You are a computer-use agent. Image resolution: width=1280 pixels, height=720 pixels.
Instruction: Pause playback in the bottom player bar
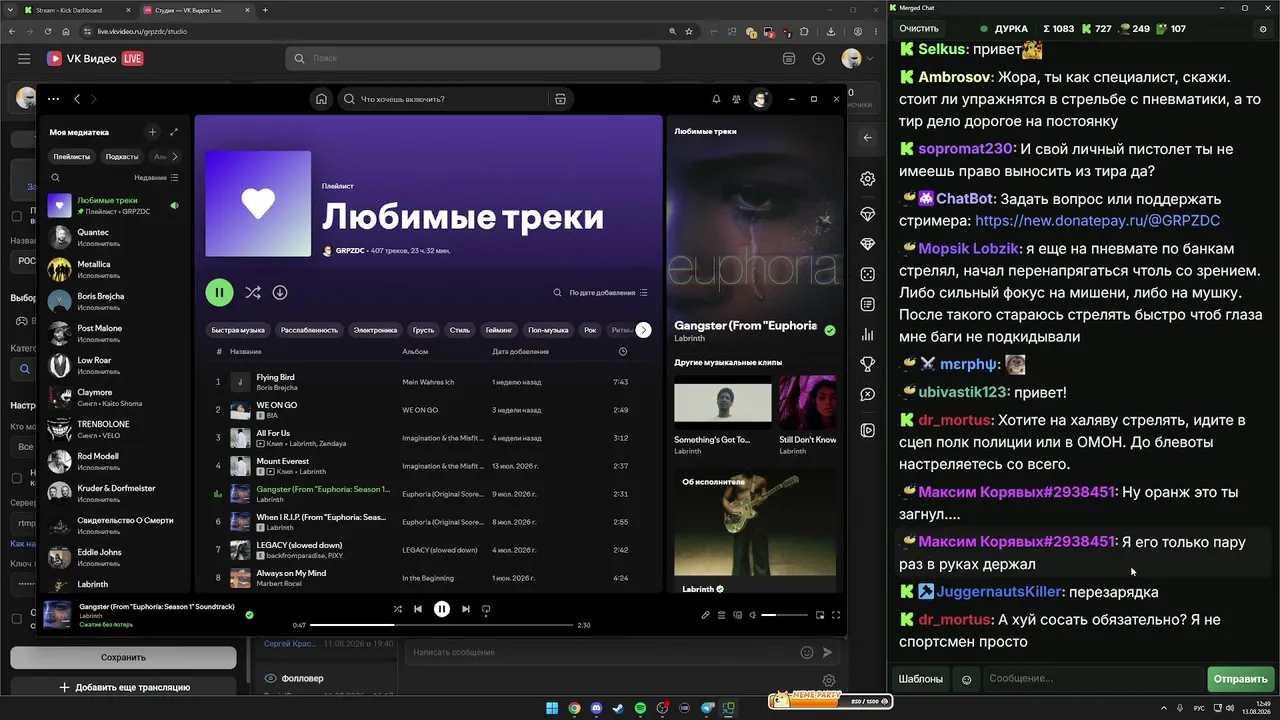[442, 609]
